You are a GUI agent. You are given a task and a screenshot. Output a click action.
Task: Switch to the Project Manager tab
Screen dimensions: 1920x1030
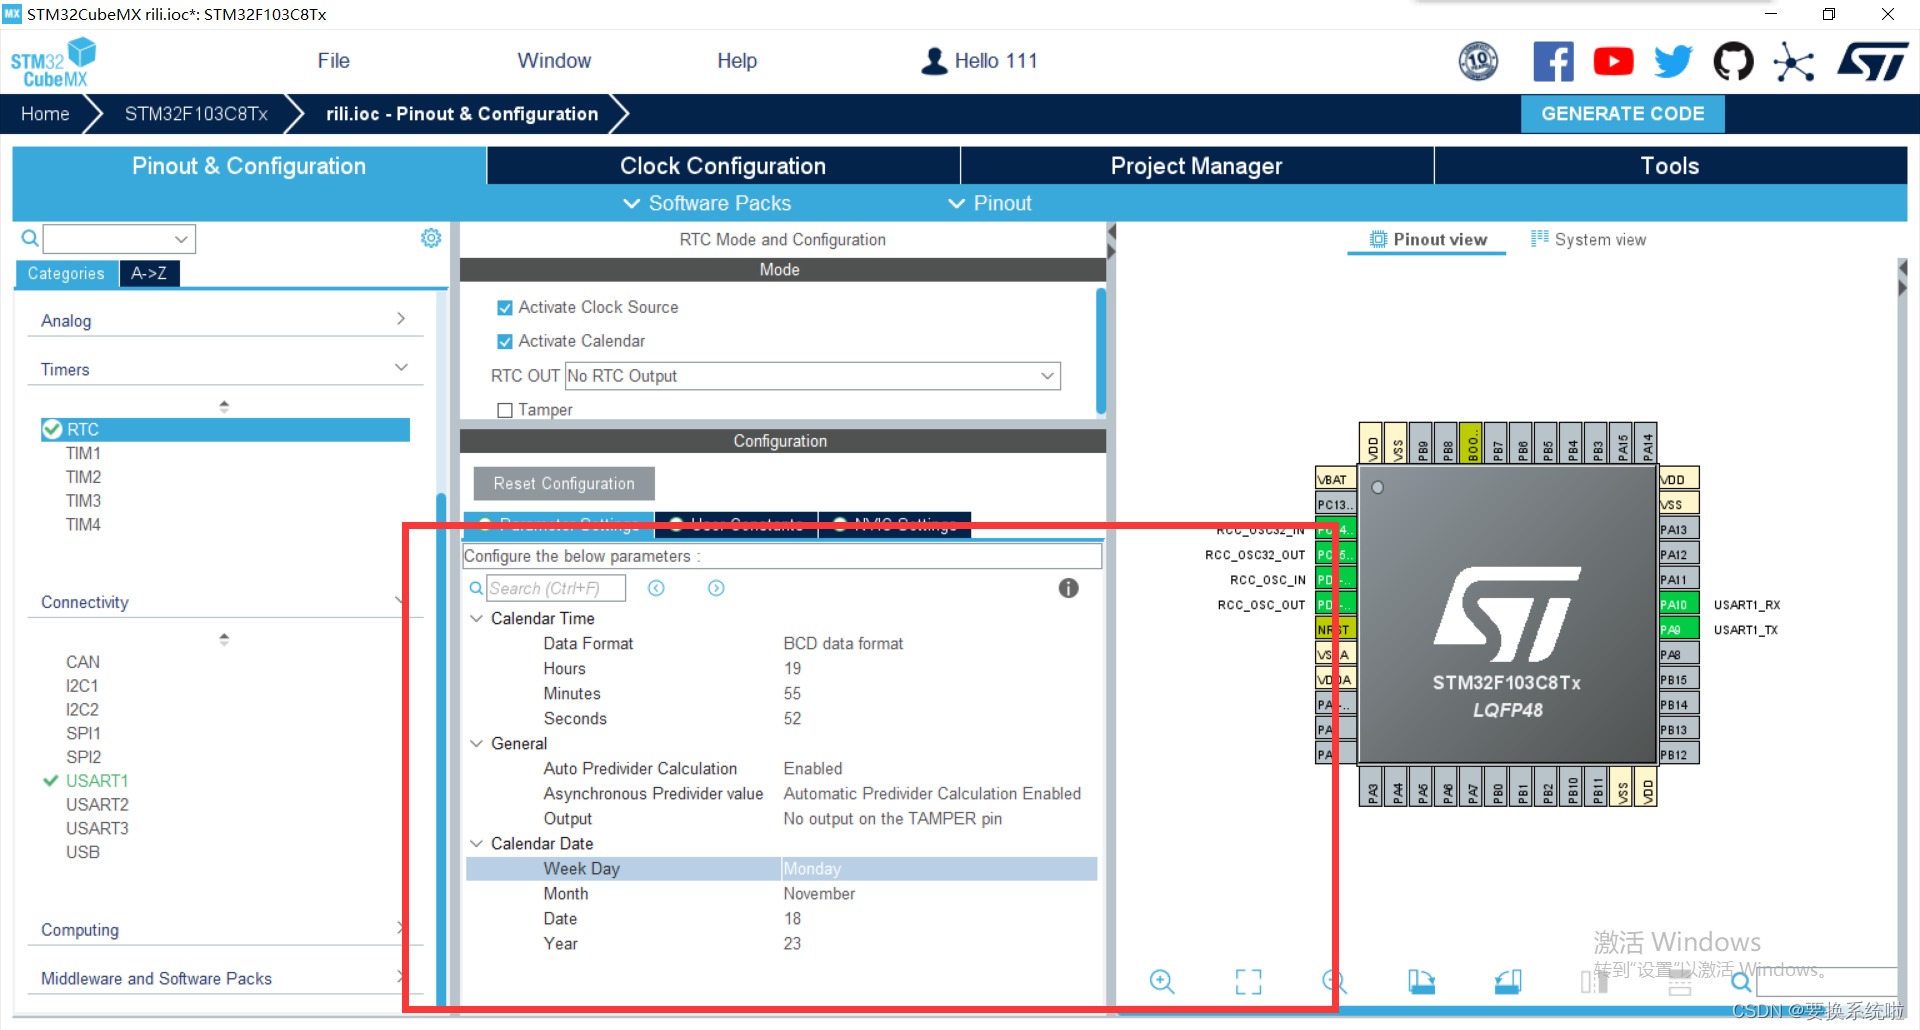(1196, 166)
